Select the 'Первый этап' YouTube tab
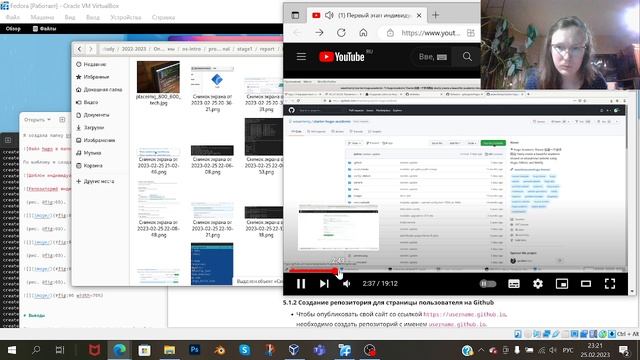640x360 pixels. point(367,16)
